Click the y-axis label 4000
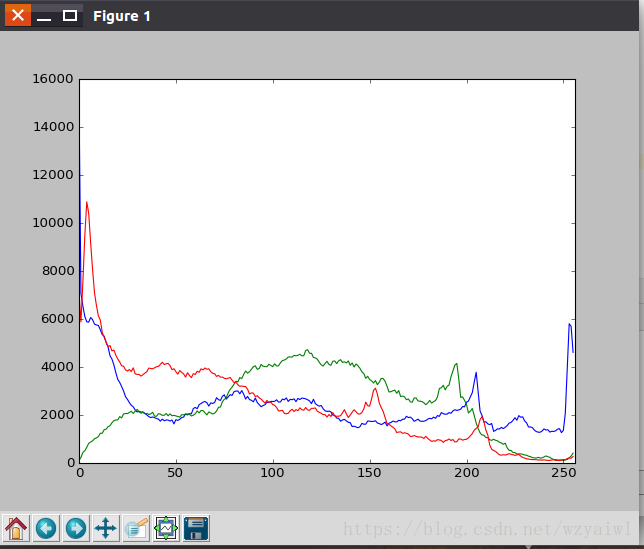 click(58, 367)
